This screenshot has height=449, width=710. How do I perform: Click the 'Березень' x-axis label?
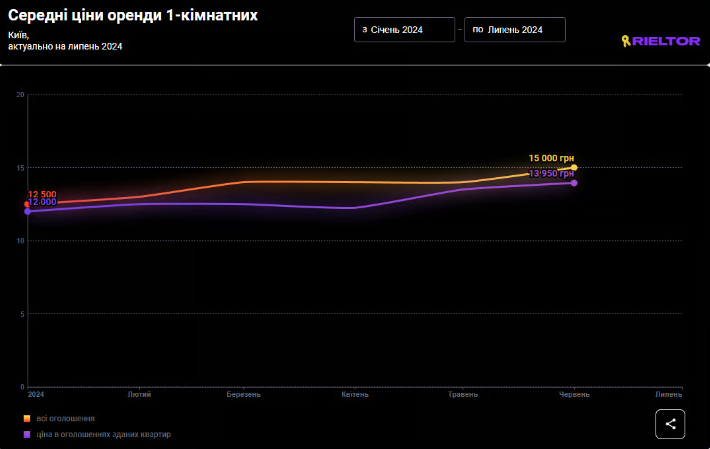click(244, 395)
